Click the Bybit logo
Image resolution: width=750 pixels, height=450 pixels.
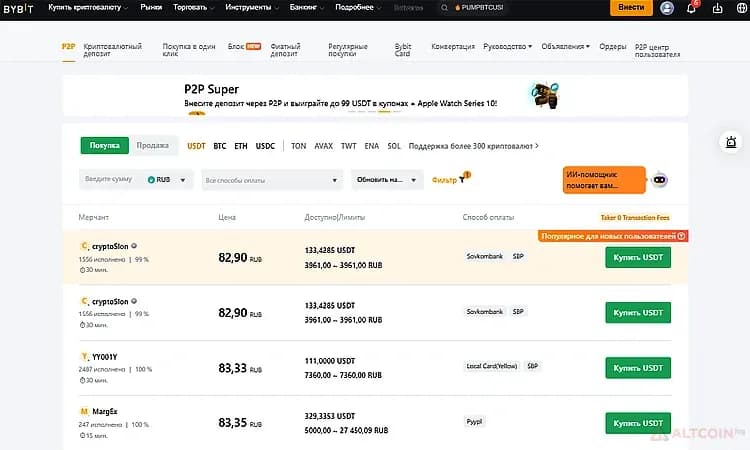18,8
